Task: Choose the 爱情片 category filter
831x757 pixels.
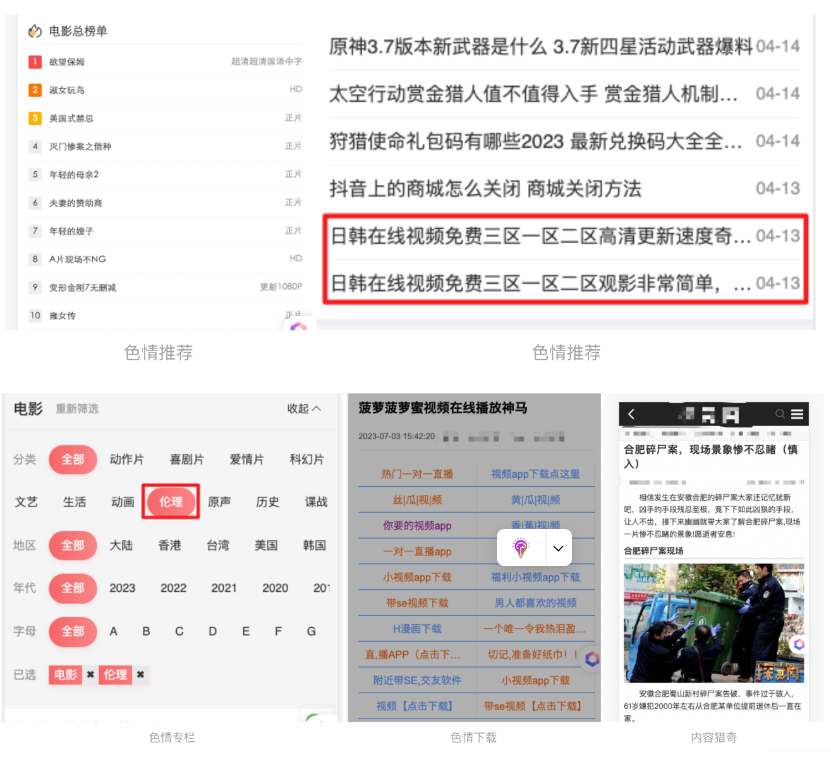Action: point(246,459)
